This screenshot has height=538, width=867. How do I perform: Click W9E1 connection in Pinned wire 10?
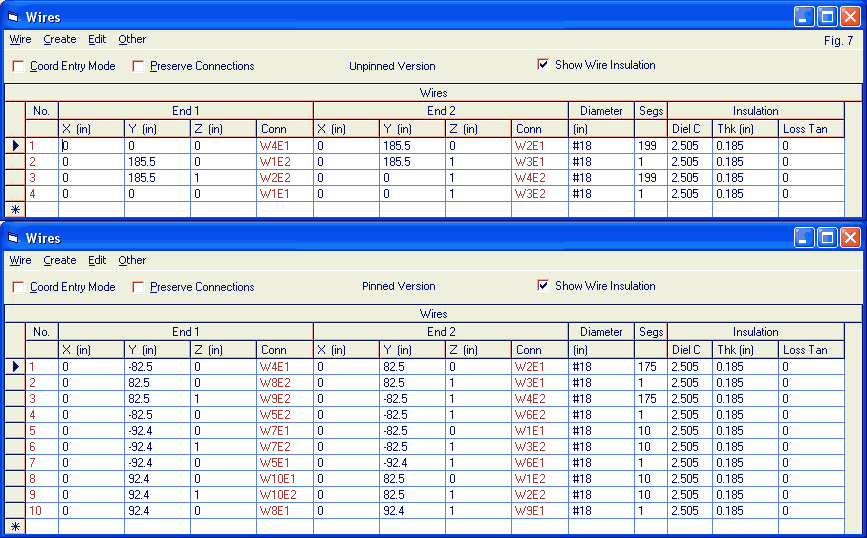[540, 510]
